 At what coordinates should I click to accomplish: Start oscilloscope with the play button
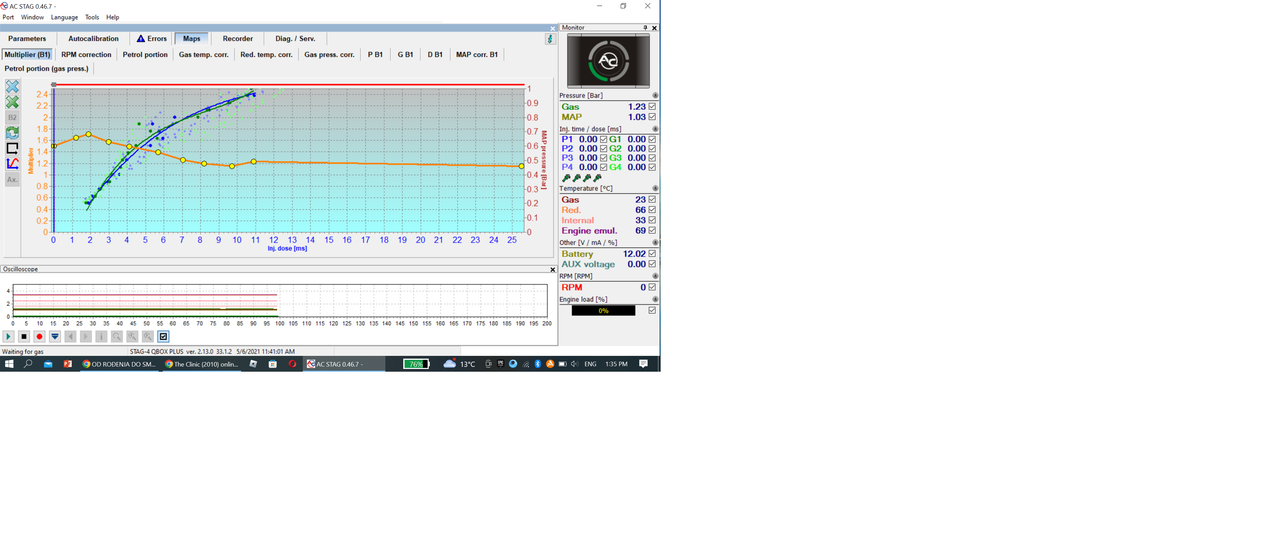[x=8, y=337]
